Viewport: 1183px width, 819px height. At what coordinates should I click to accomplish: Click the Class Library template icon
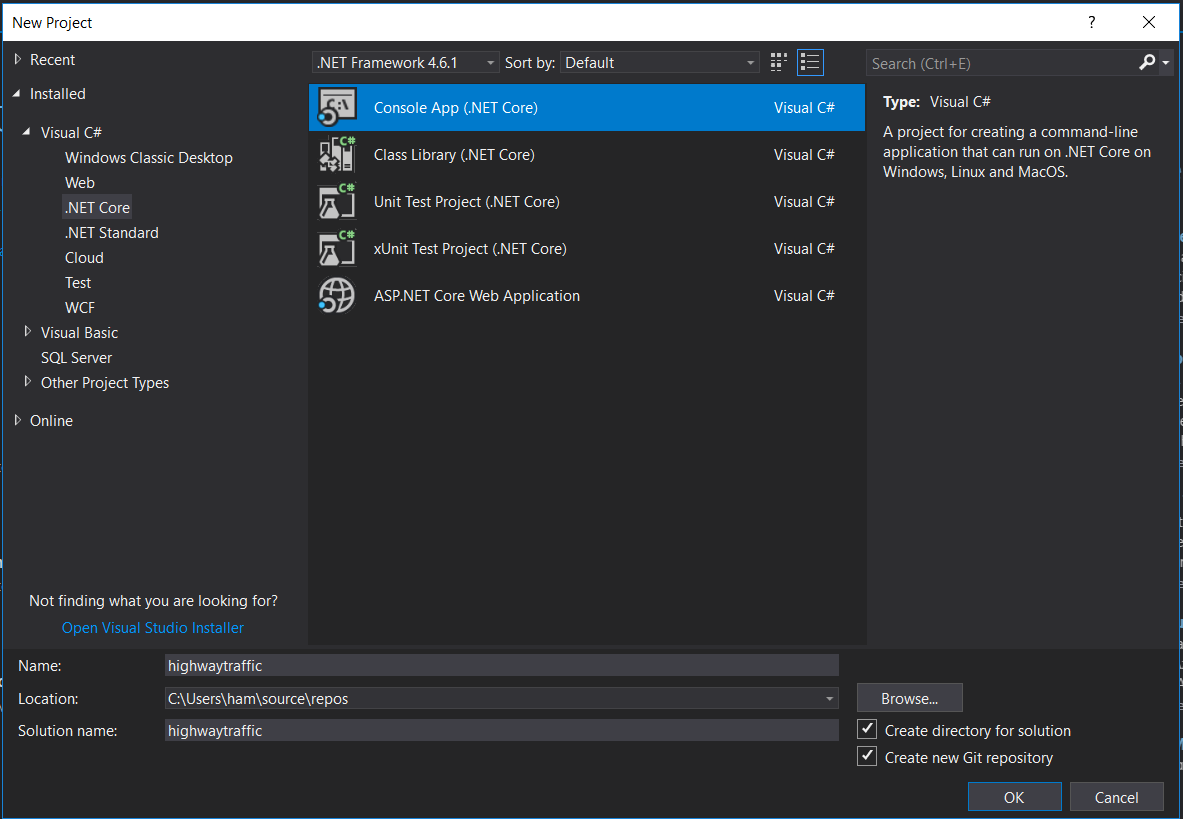tap(336, 154)
